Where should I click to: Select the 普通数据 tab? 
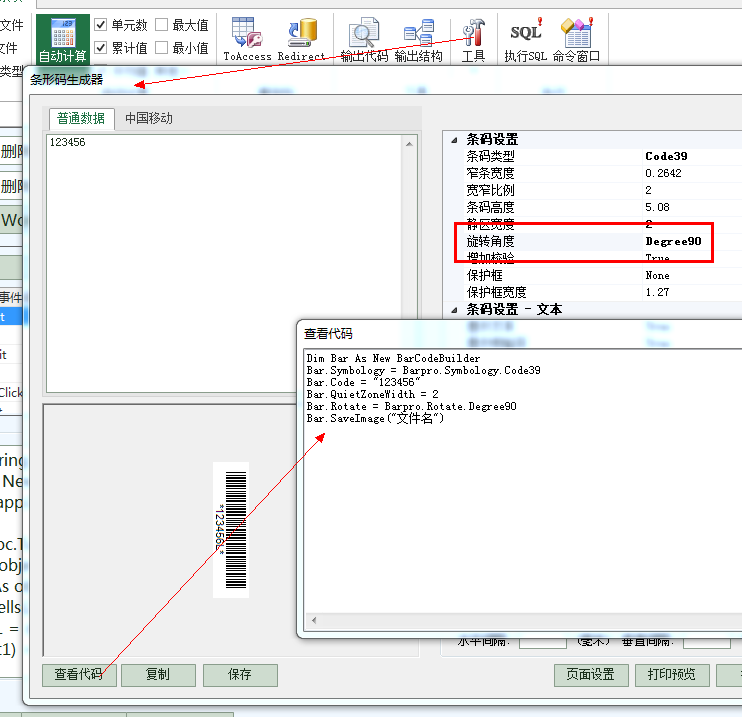click(81, 118)
